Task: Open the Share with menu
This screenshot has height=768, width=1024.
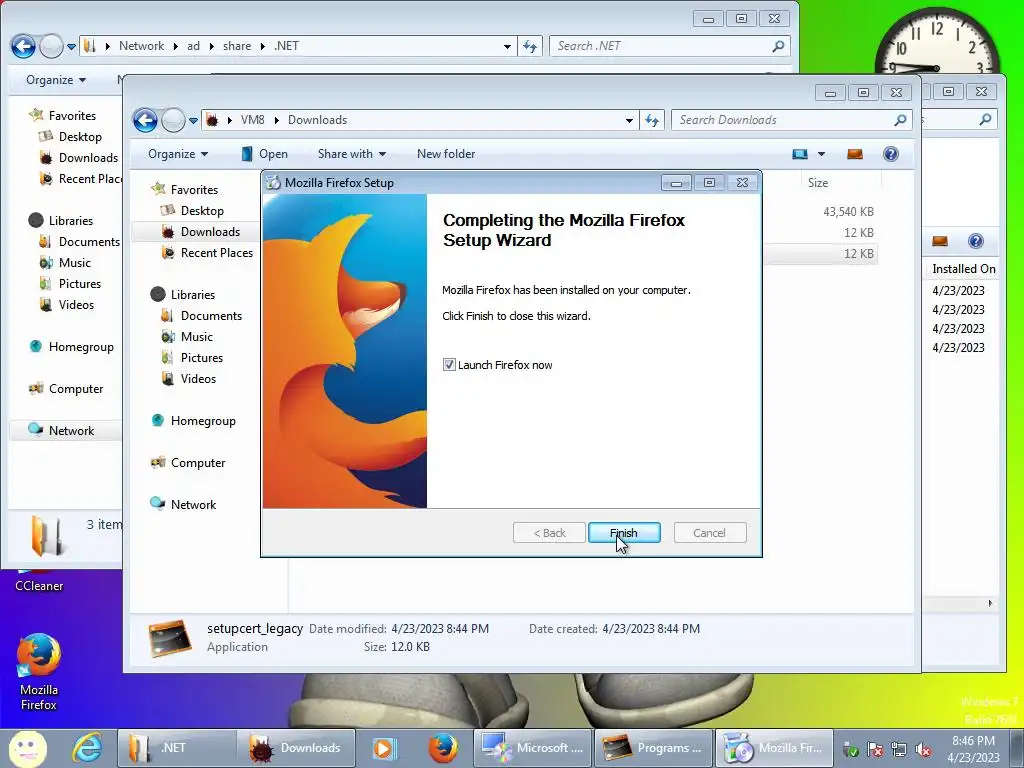Action: tap(351, 154)
